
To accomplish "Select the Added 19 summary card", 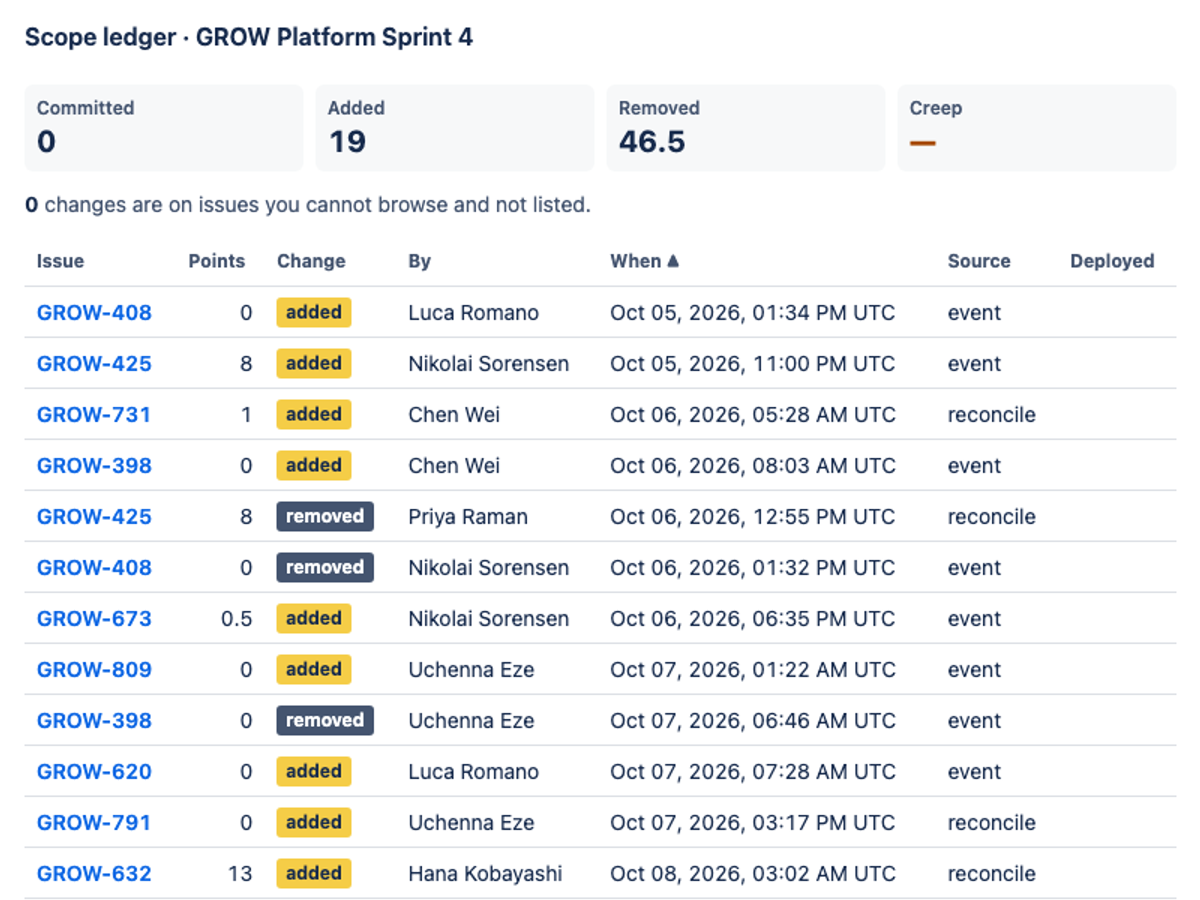I will pyautogui.click(x=455, y=128).
